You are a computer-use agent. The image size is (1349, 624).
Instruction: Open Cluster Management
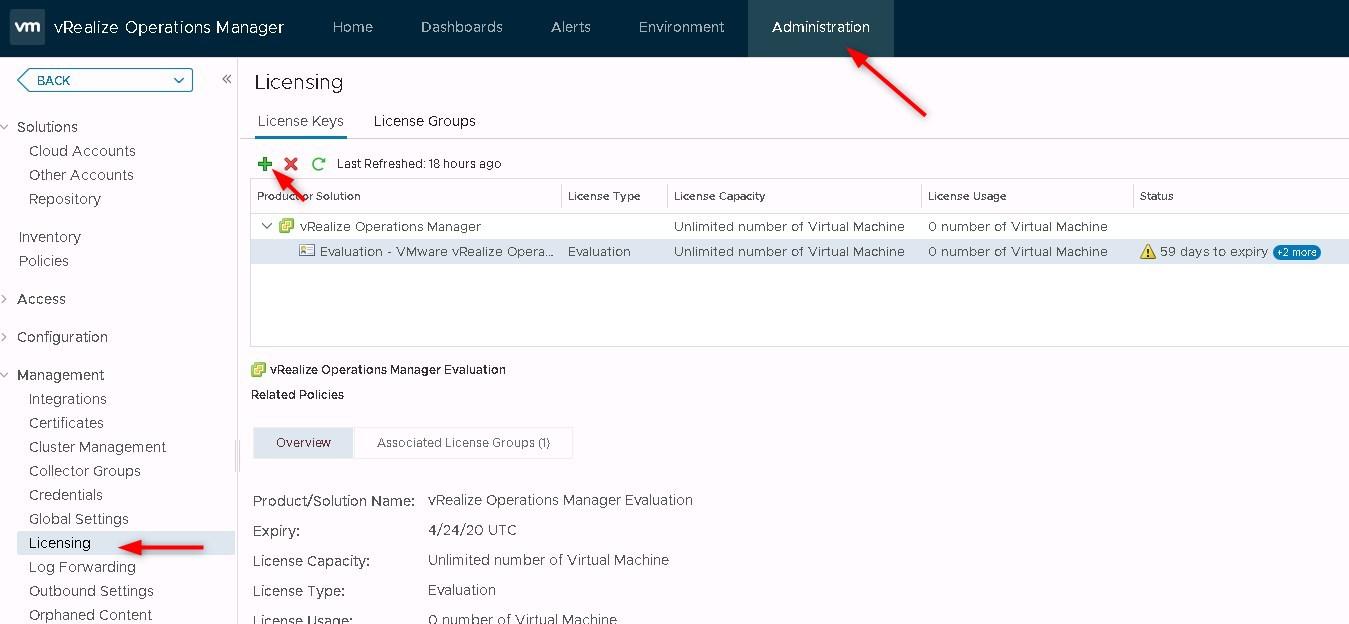pyautogui.click(x=97, y=447)
